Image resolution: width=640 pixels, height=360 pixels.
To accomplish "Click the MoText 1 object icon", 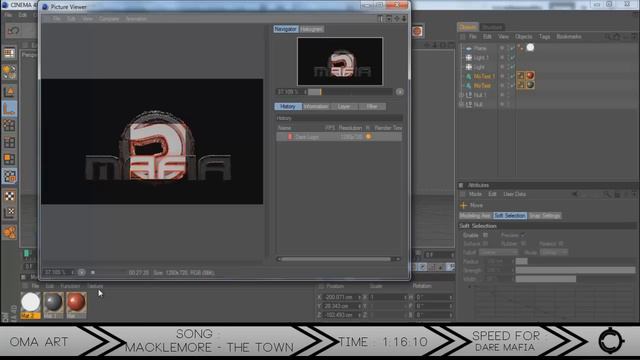I will click(x=469, y=76).
